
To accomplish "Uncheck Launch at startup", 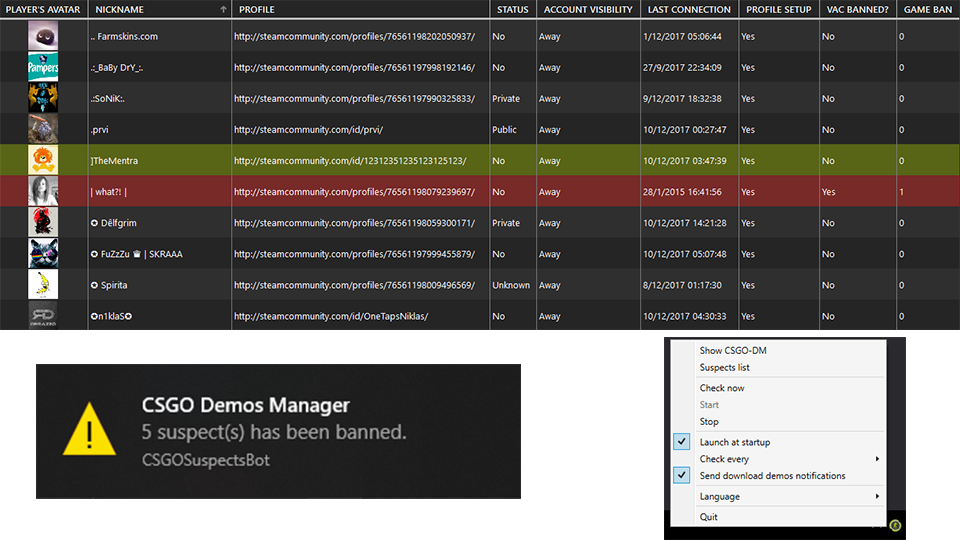I will click(735, 442).
